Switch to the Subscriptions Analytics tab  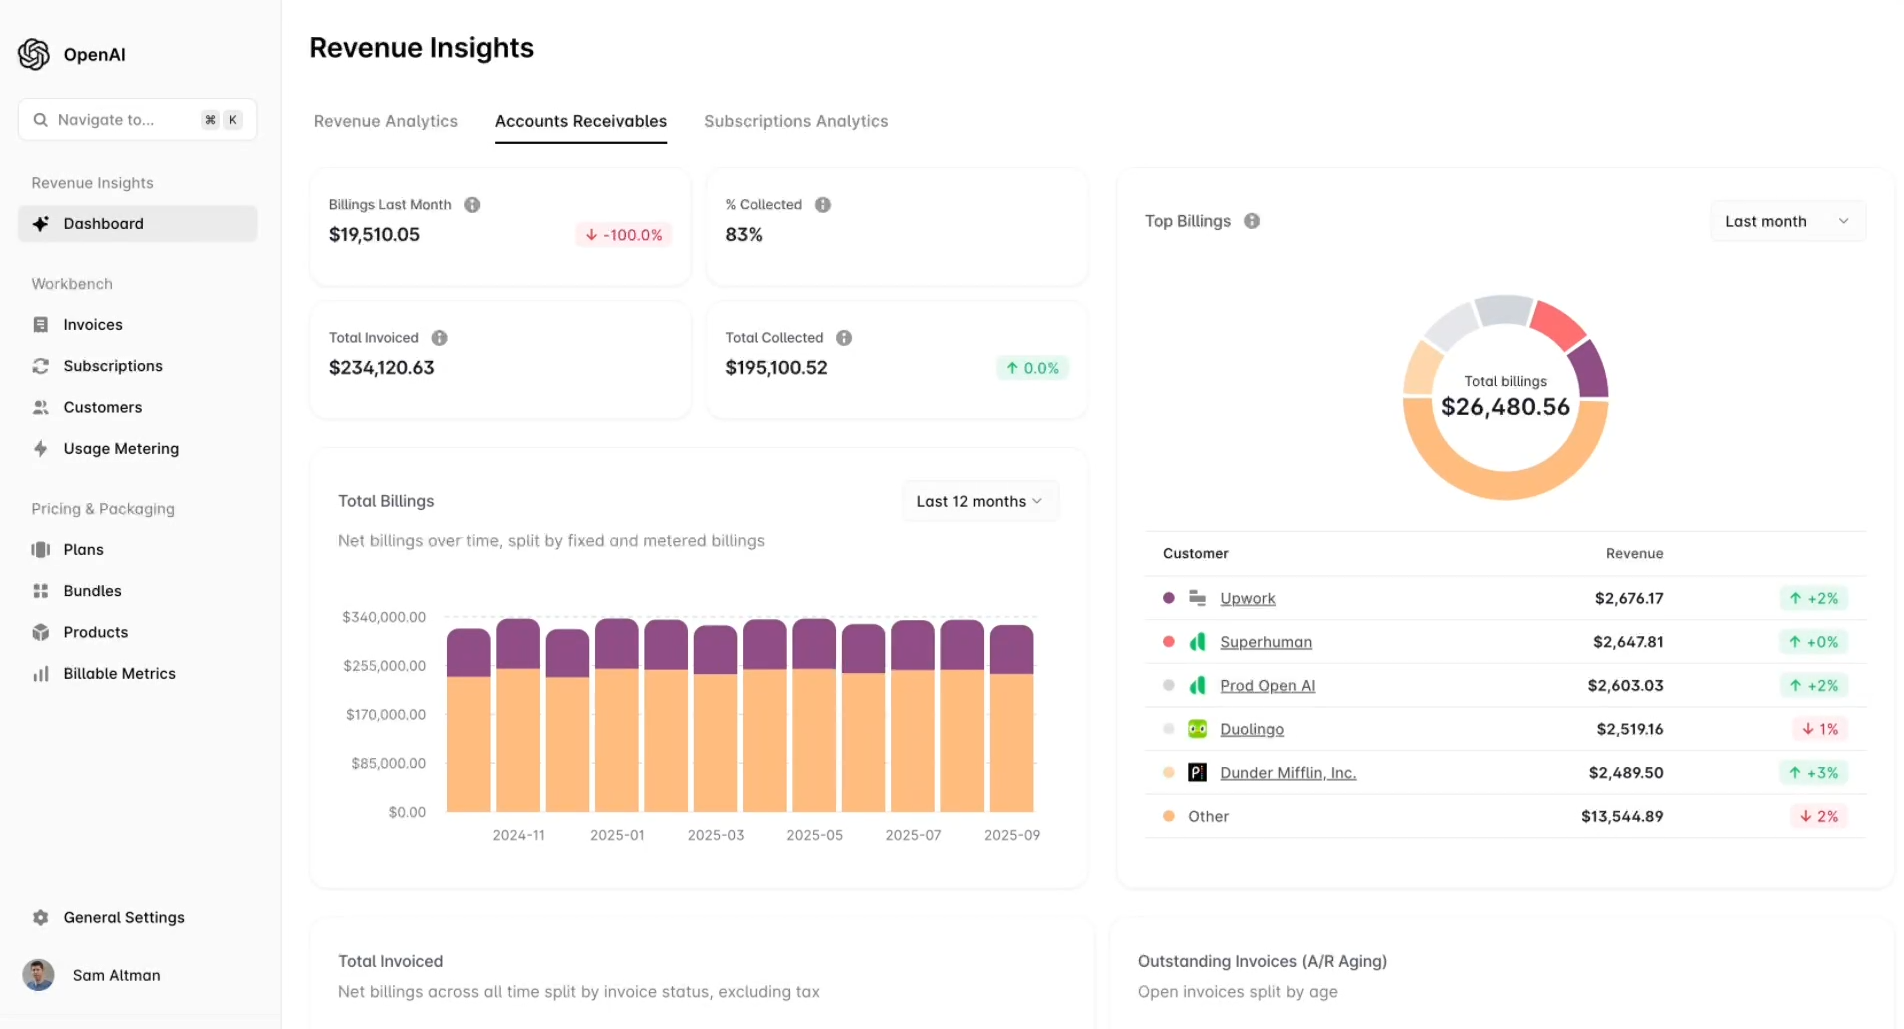tap(795, 121)
